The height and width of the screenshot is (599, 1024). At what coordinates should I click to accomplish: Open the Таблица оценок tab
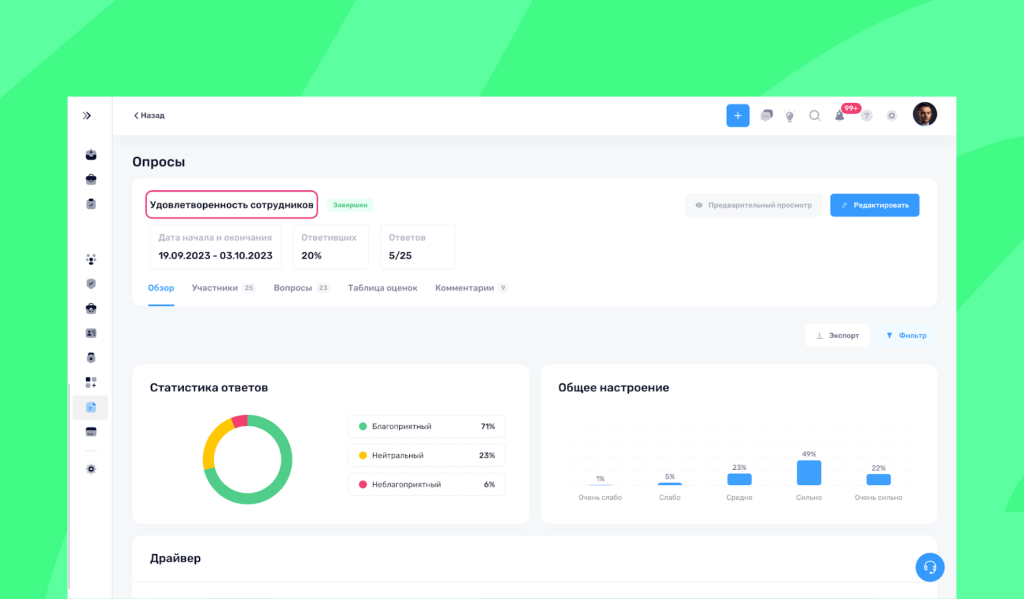click(383, 288)
